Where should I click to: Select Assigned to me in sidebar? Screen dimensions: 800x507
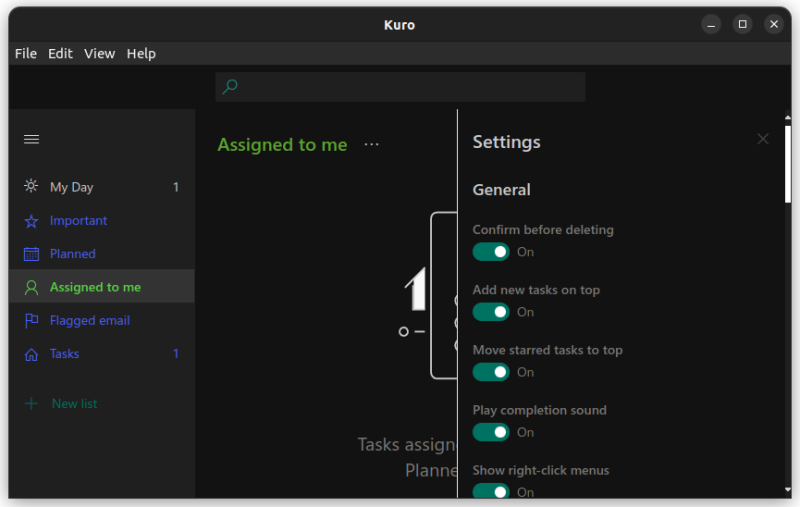[102, 287]
